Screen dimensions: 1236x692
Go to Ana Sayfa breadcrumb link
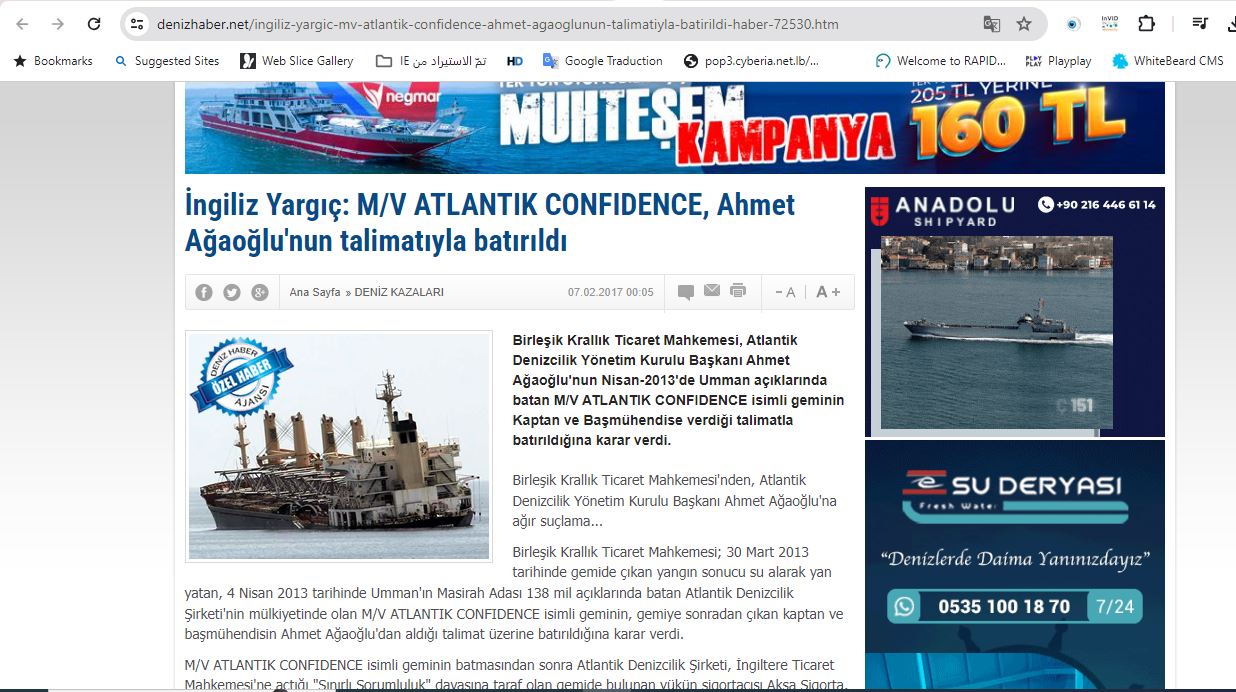(x=314, y=292)
